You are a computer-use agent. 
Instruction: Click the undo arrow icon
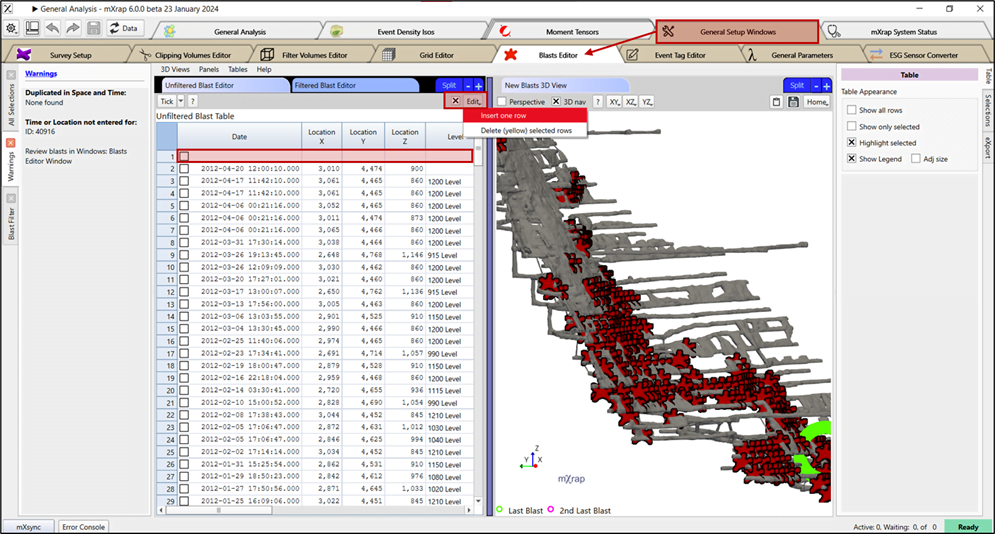point(52,29)
